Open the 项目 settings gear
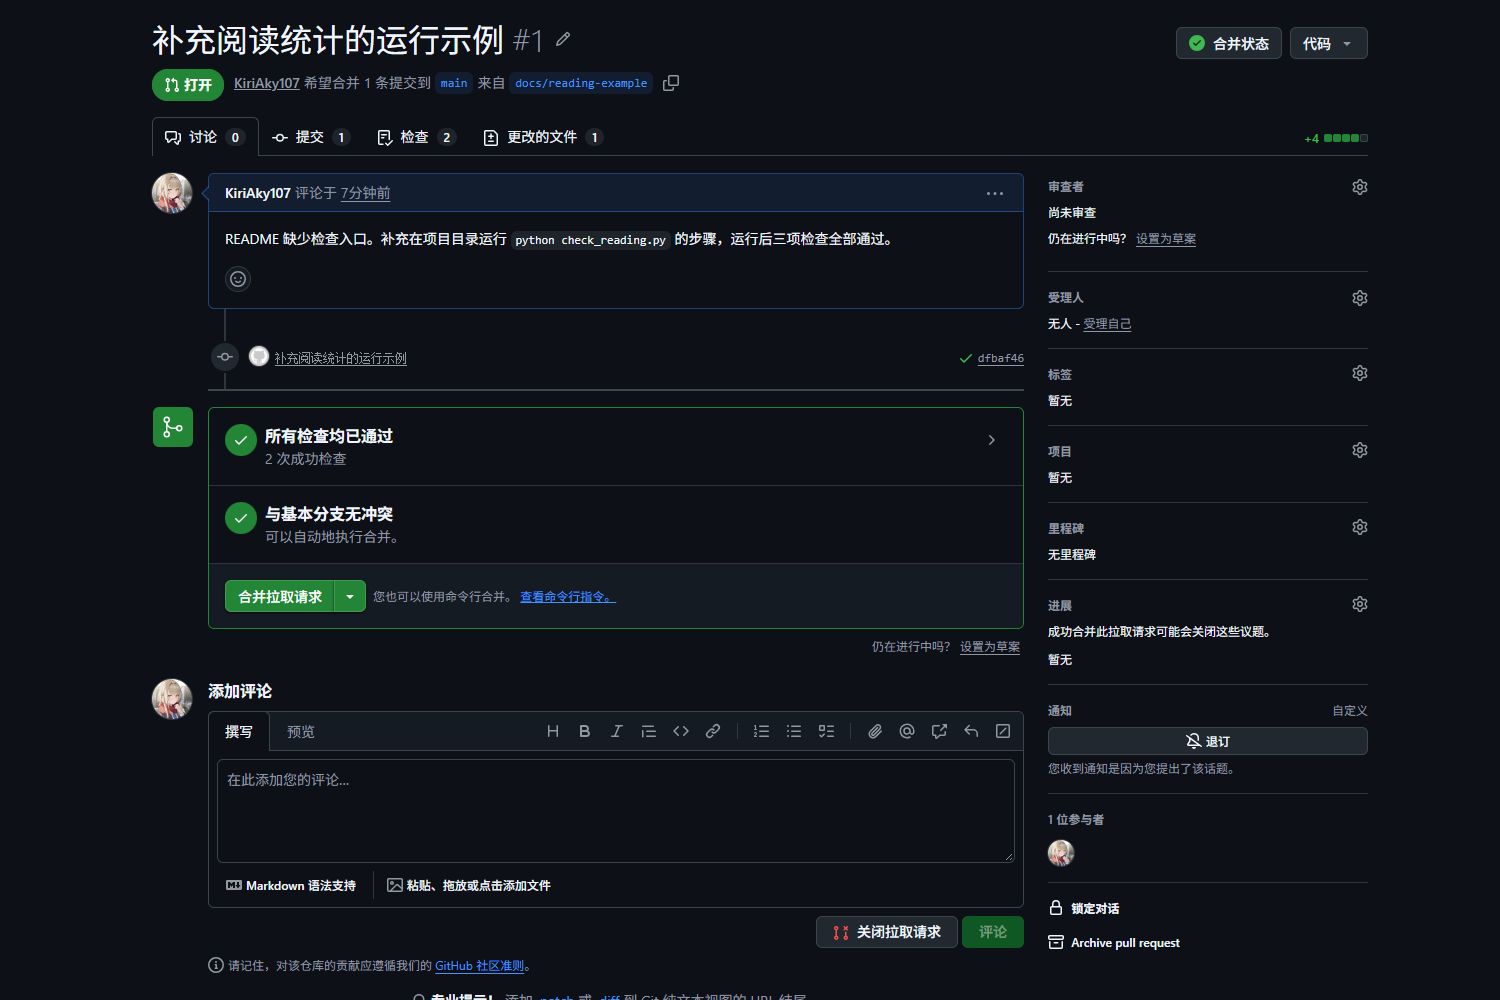The width and height of the screenshot is (1500, 1000). pyautogui.click(x=1359, y=450)
